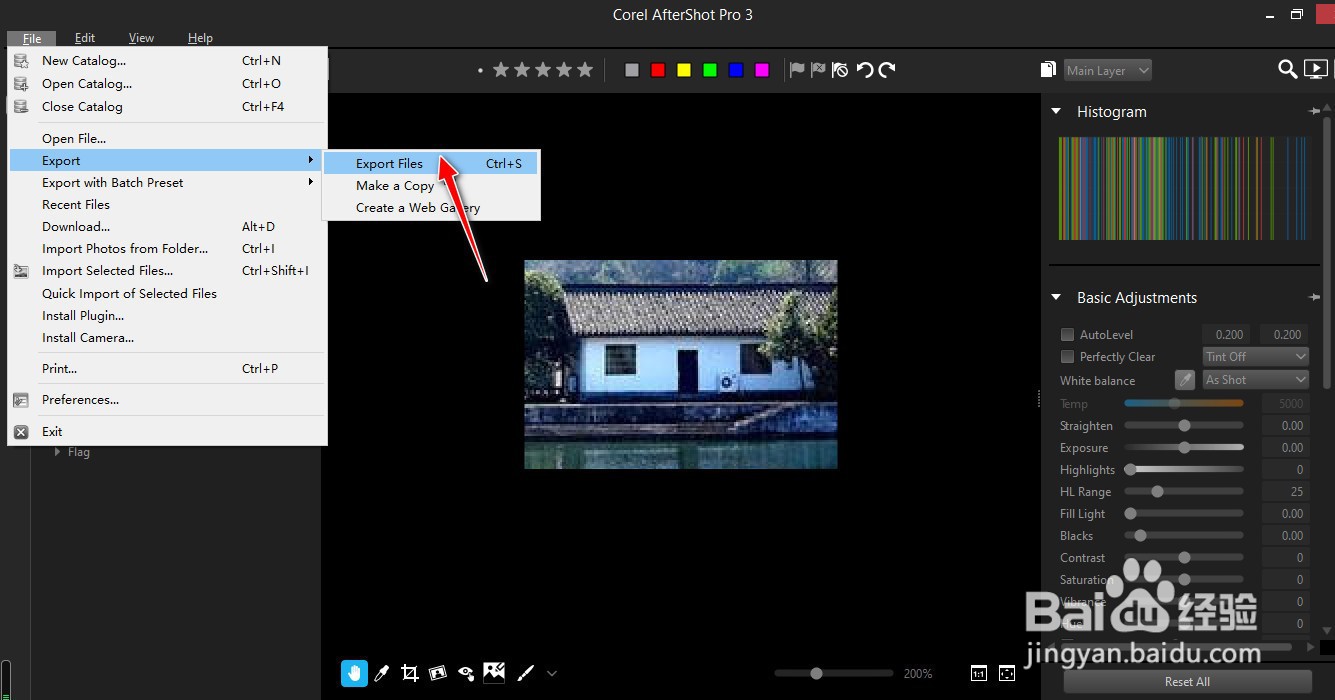Choose Close Catalog
The image size is (1335, 700).
click(x=168, y=107)
